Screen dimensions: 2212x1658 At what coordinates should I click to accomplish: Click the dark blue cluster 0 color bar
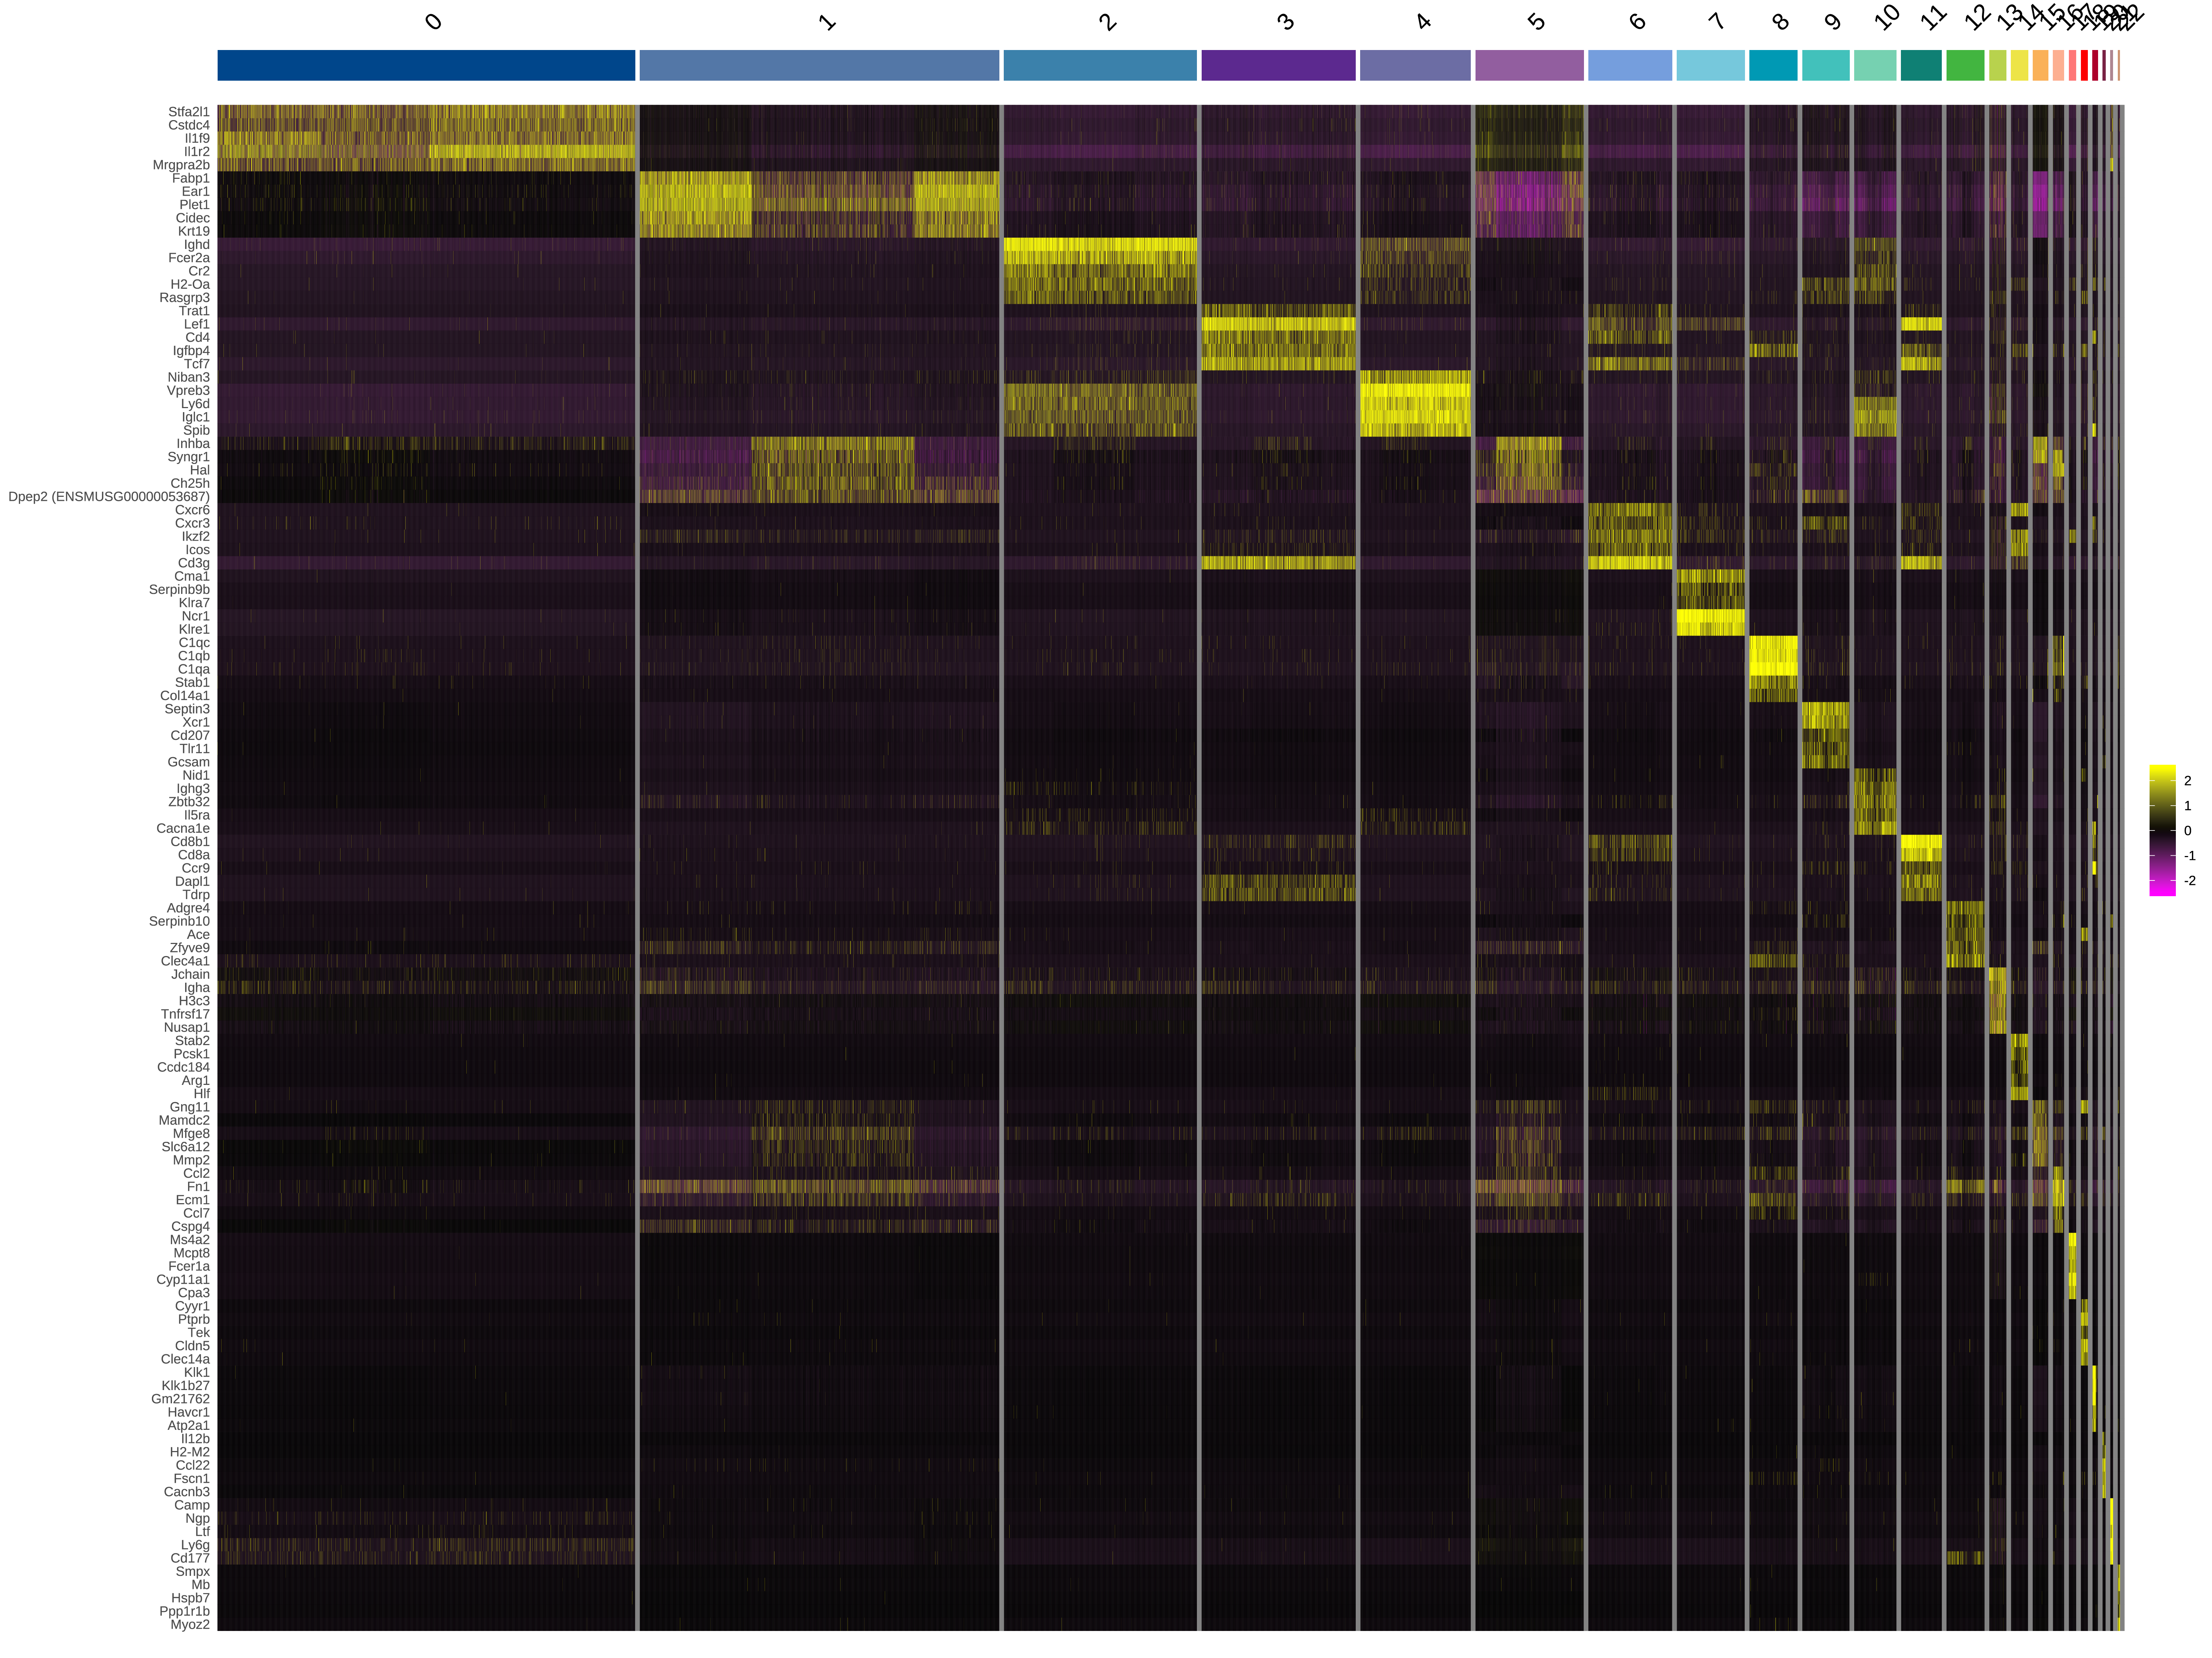(x=426, y=65)
